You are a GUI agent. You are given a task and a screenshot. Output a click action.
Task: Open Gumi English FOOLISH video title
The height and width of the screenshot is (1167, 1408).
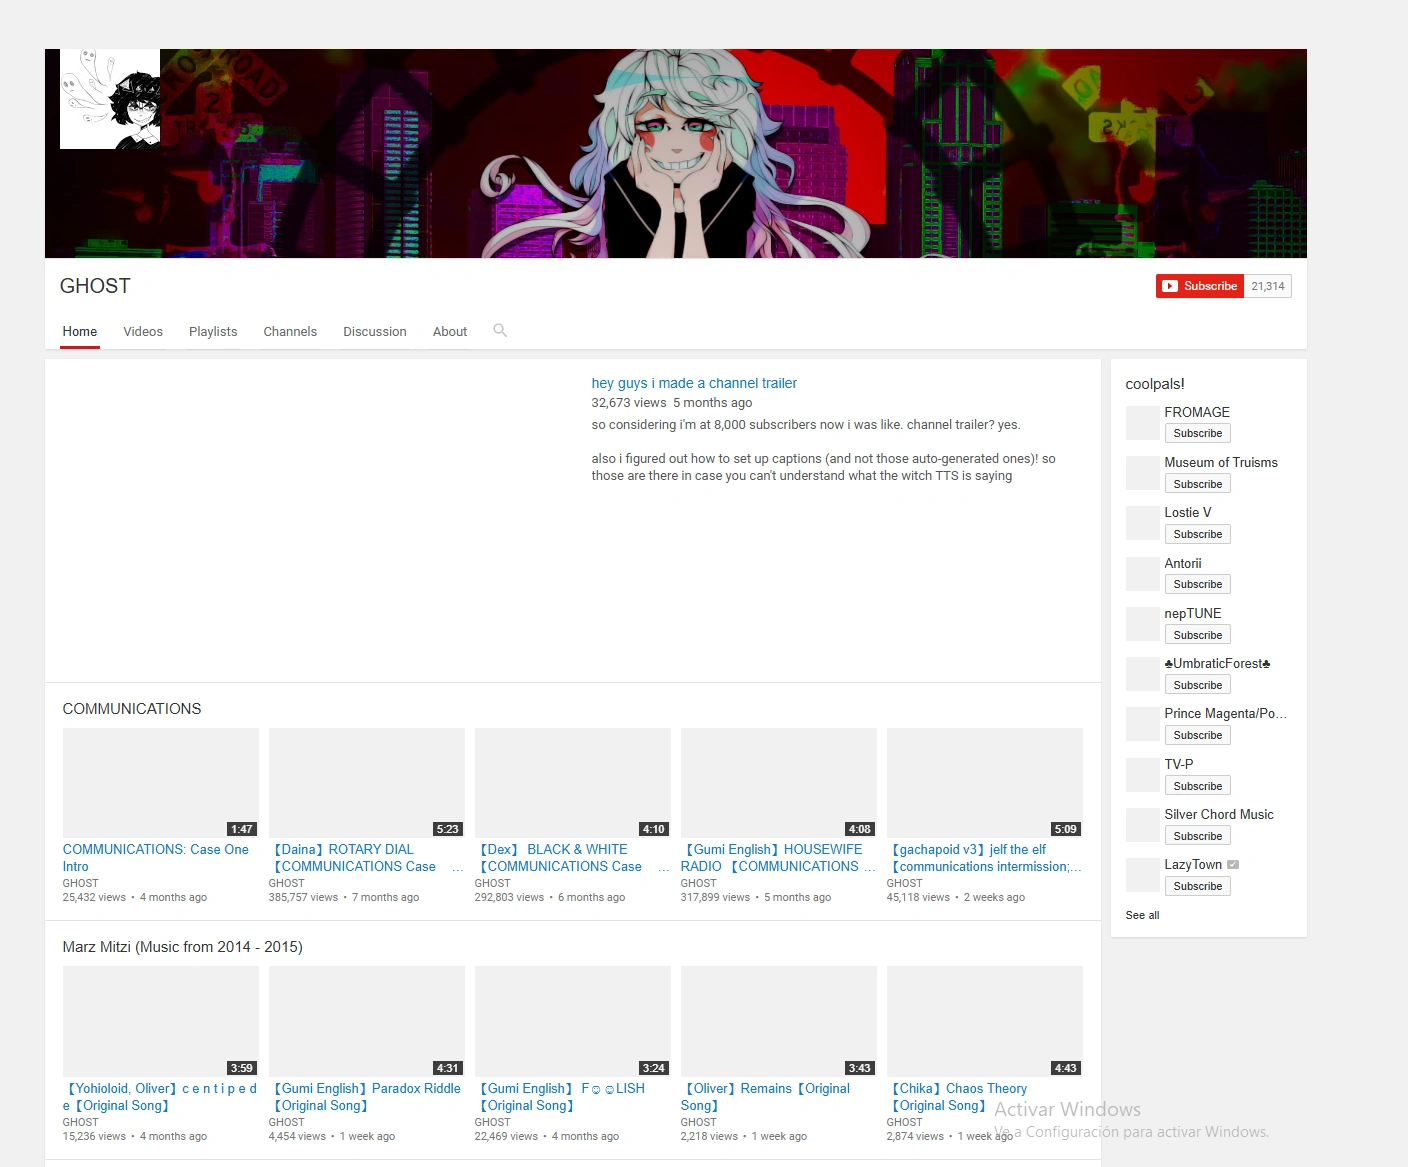click(562, 1097)
